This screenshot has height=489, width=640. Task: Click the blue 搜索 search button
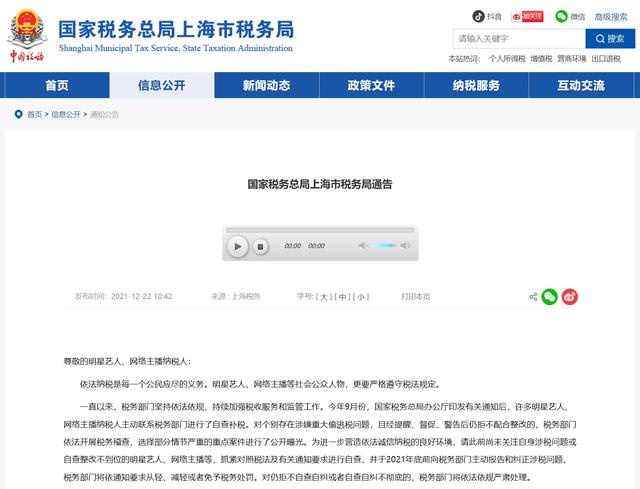(610, 39)
